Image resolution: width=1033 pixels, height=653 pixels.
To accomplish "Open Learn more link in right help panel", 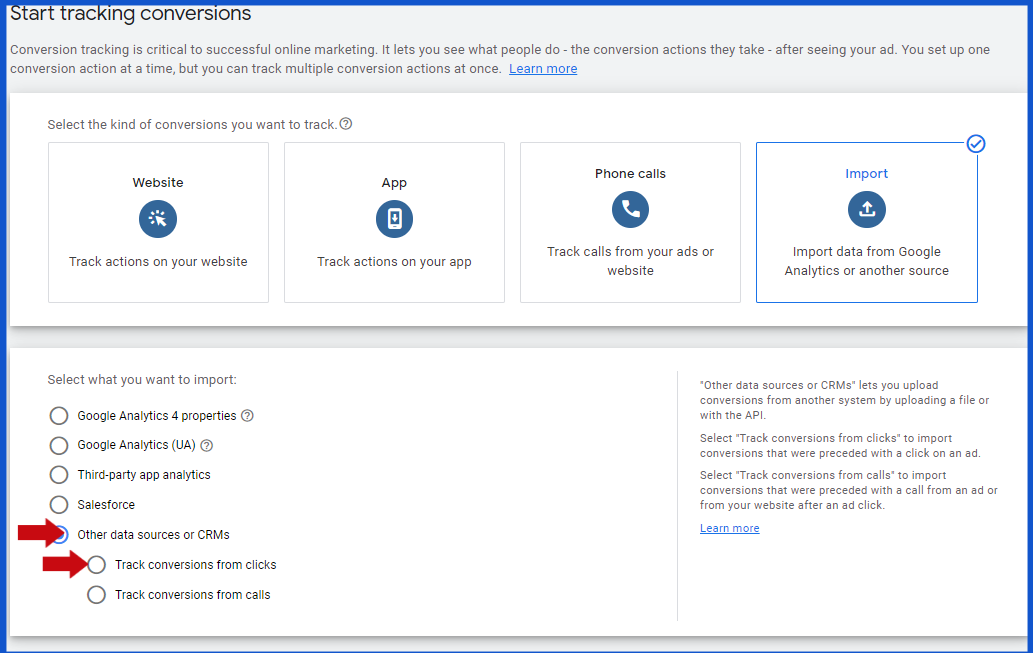I will [x=729, y=528].
